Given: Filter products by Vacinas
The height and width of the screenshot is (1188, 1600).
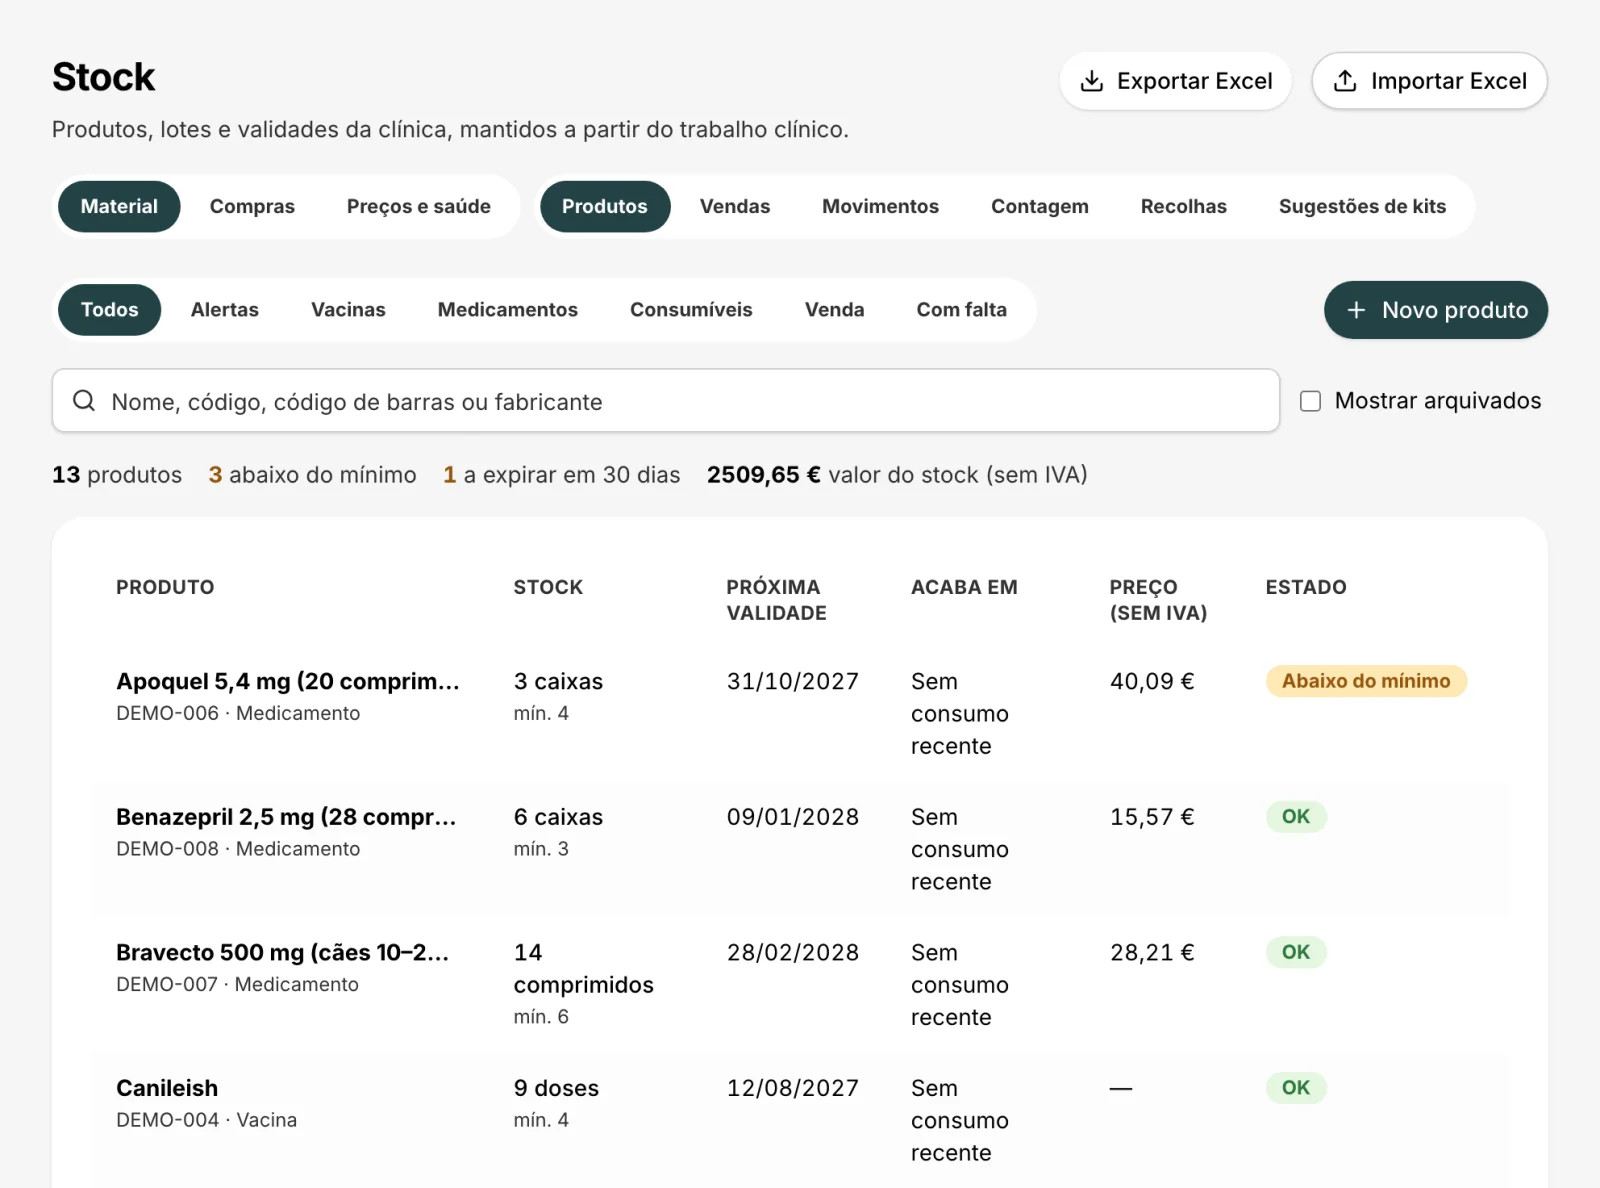Looking at the screenshot, I should point(348,310).
